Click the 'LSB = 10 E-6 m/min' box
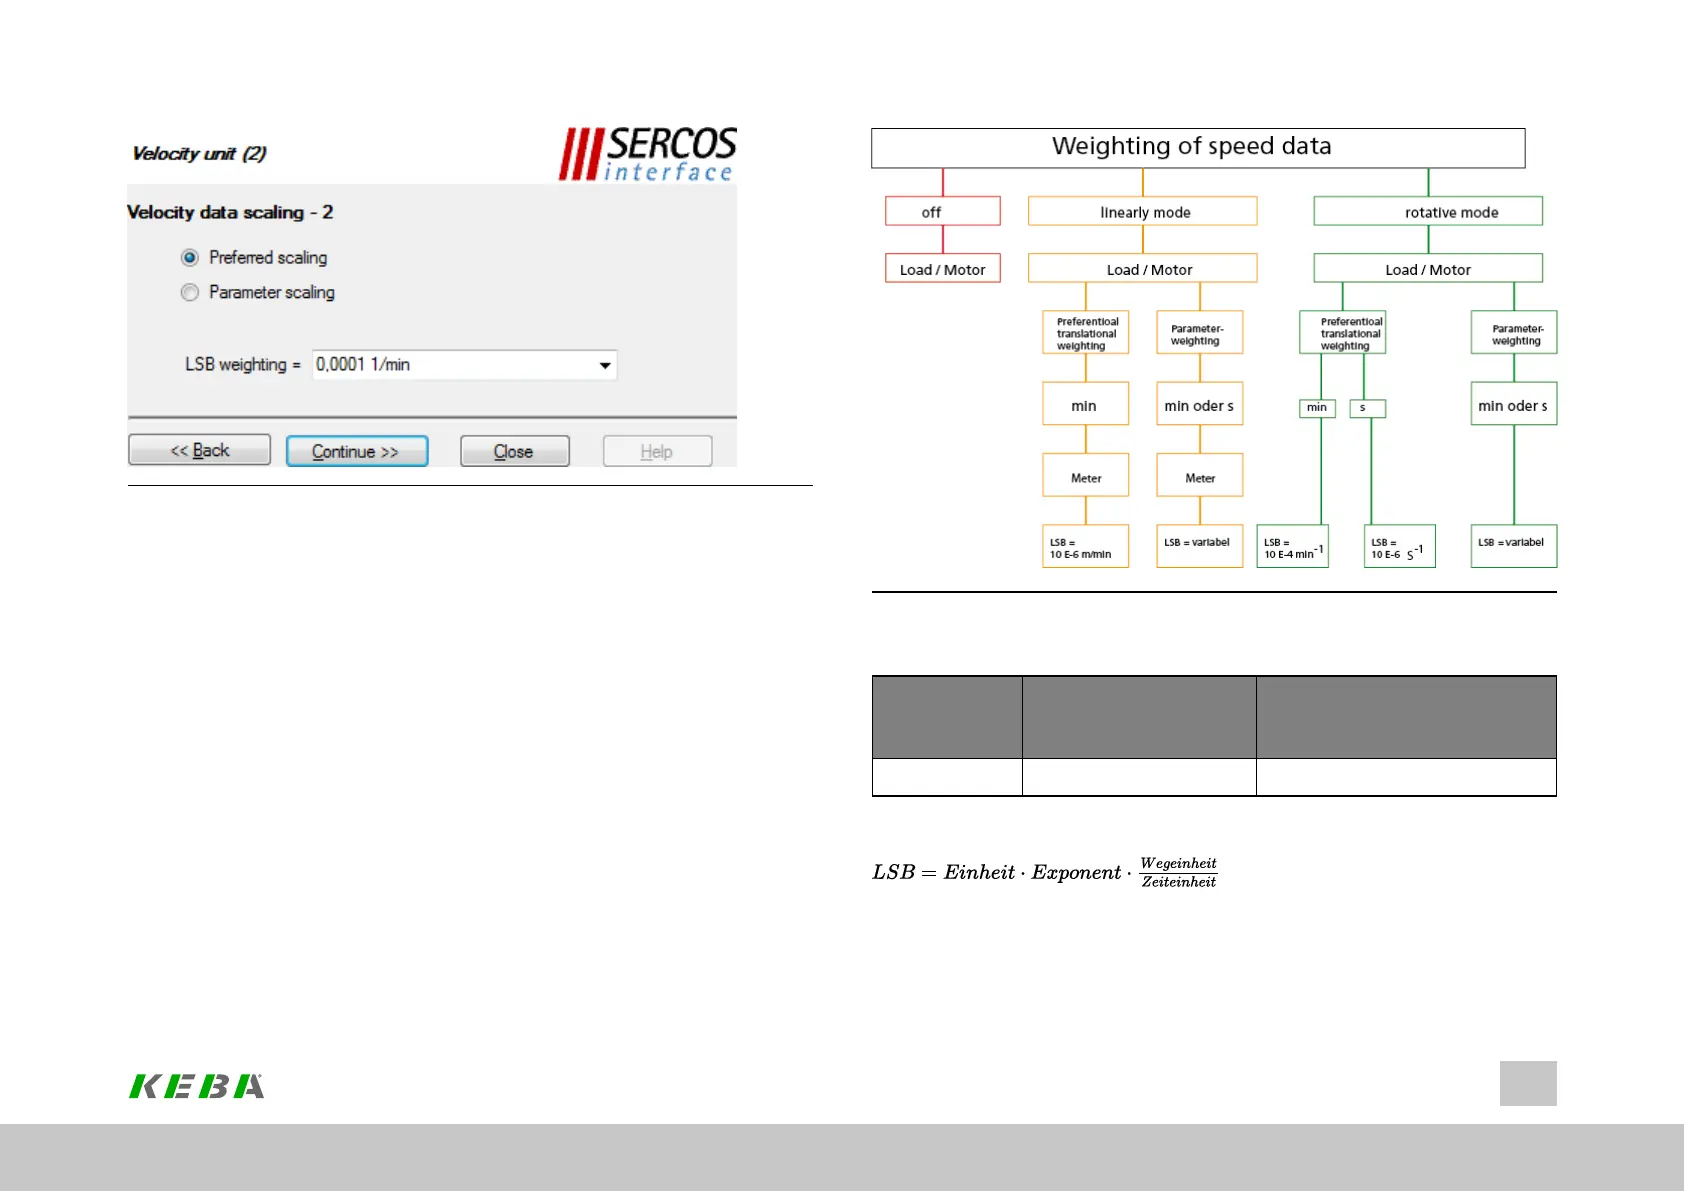Screen dimensions: 1684x1191 1086,546
